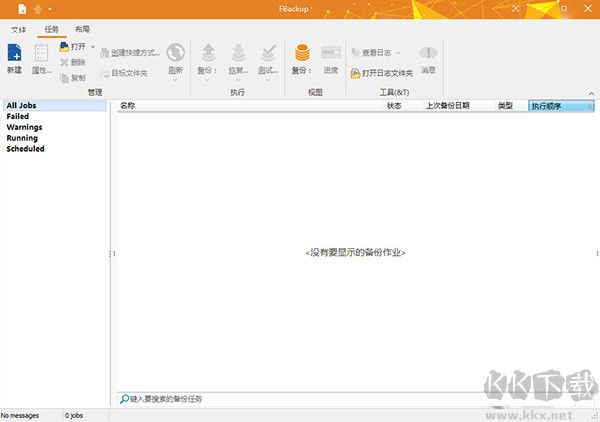The height and width of the screenshot is (422, 600).
Task: Collapse the ribbon with the chevron
Action: (x=592, y=93)
